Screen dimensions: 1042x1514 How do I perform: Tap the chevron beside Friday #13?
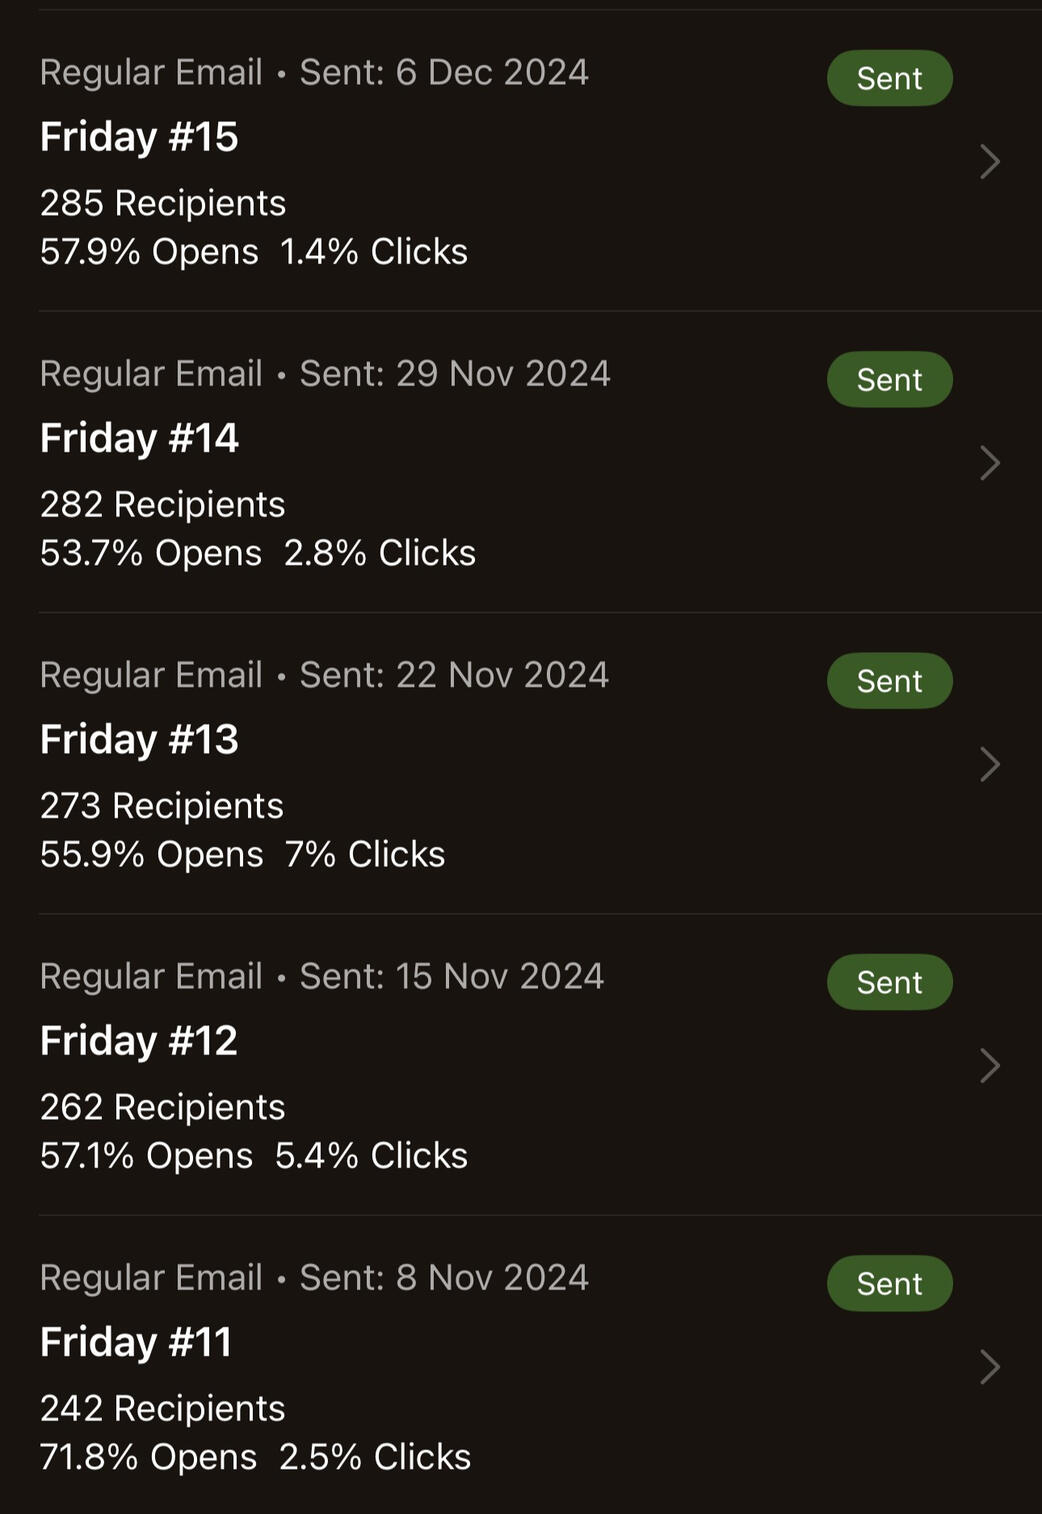[989, 764]
